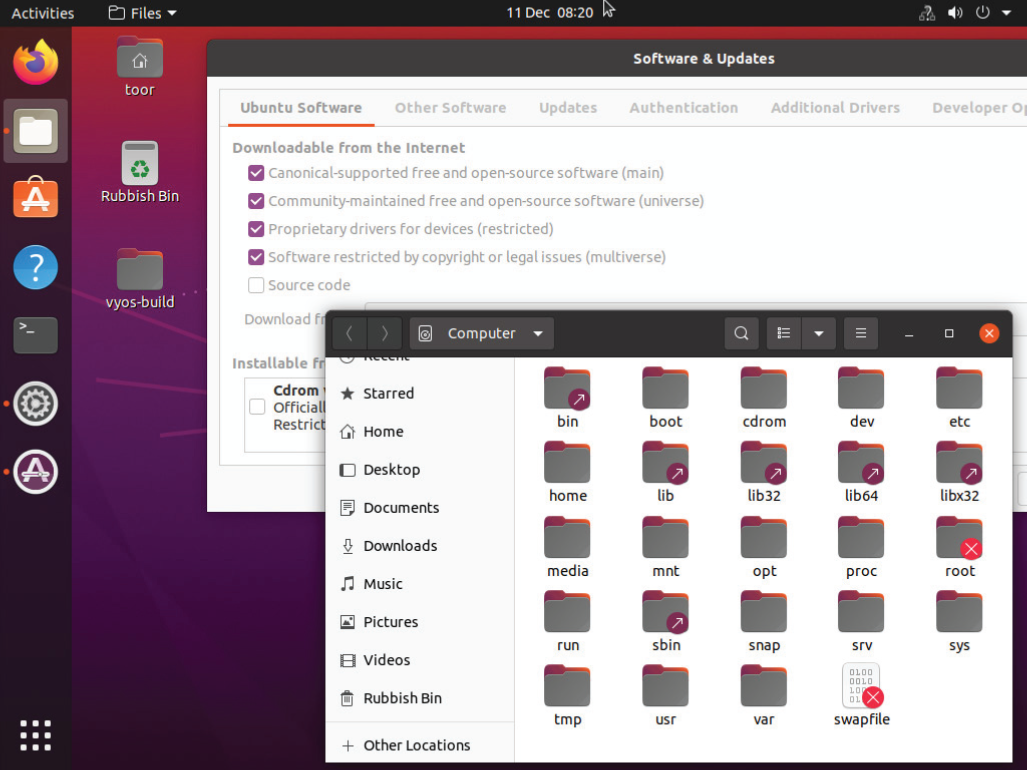Click Activities in the top bar
This screenshot has width=1027, height=770.
tap(43, 13)
